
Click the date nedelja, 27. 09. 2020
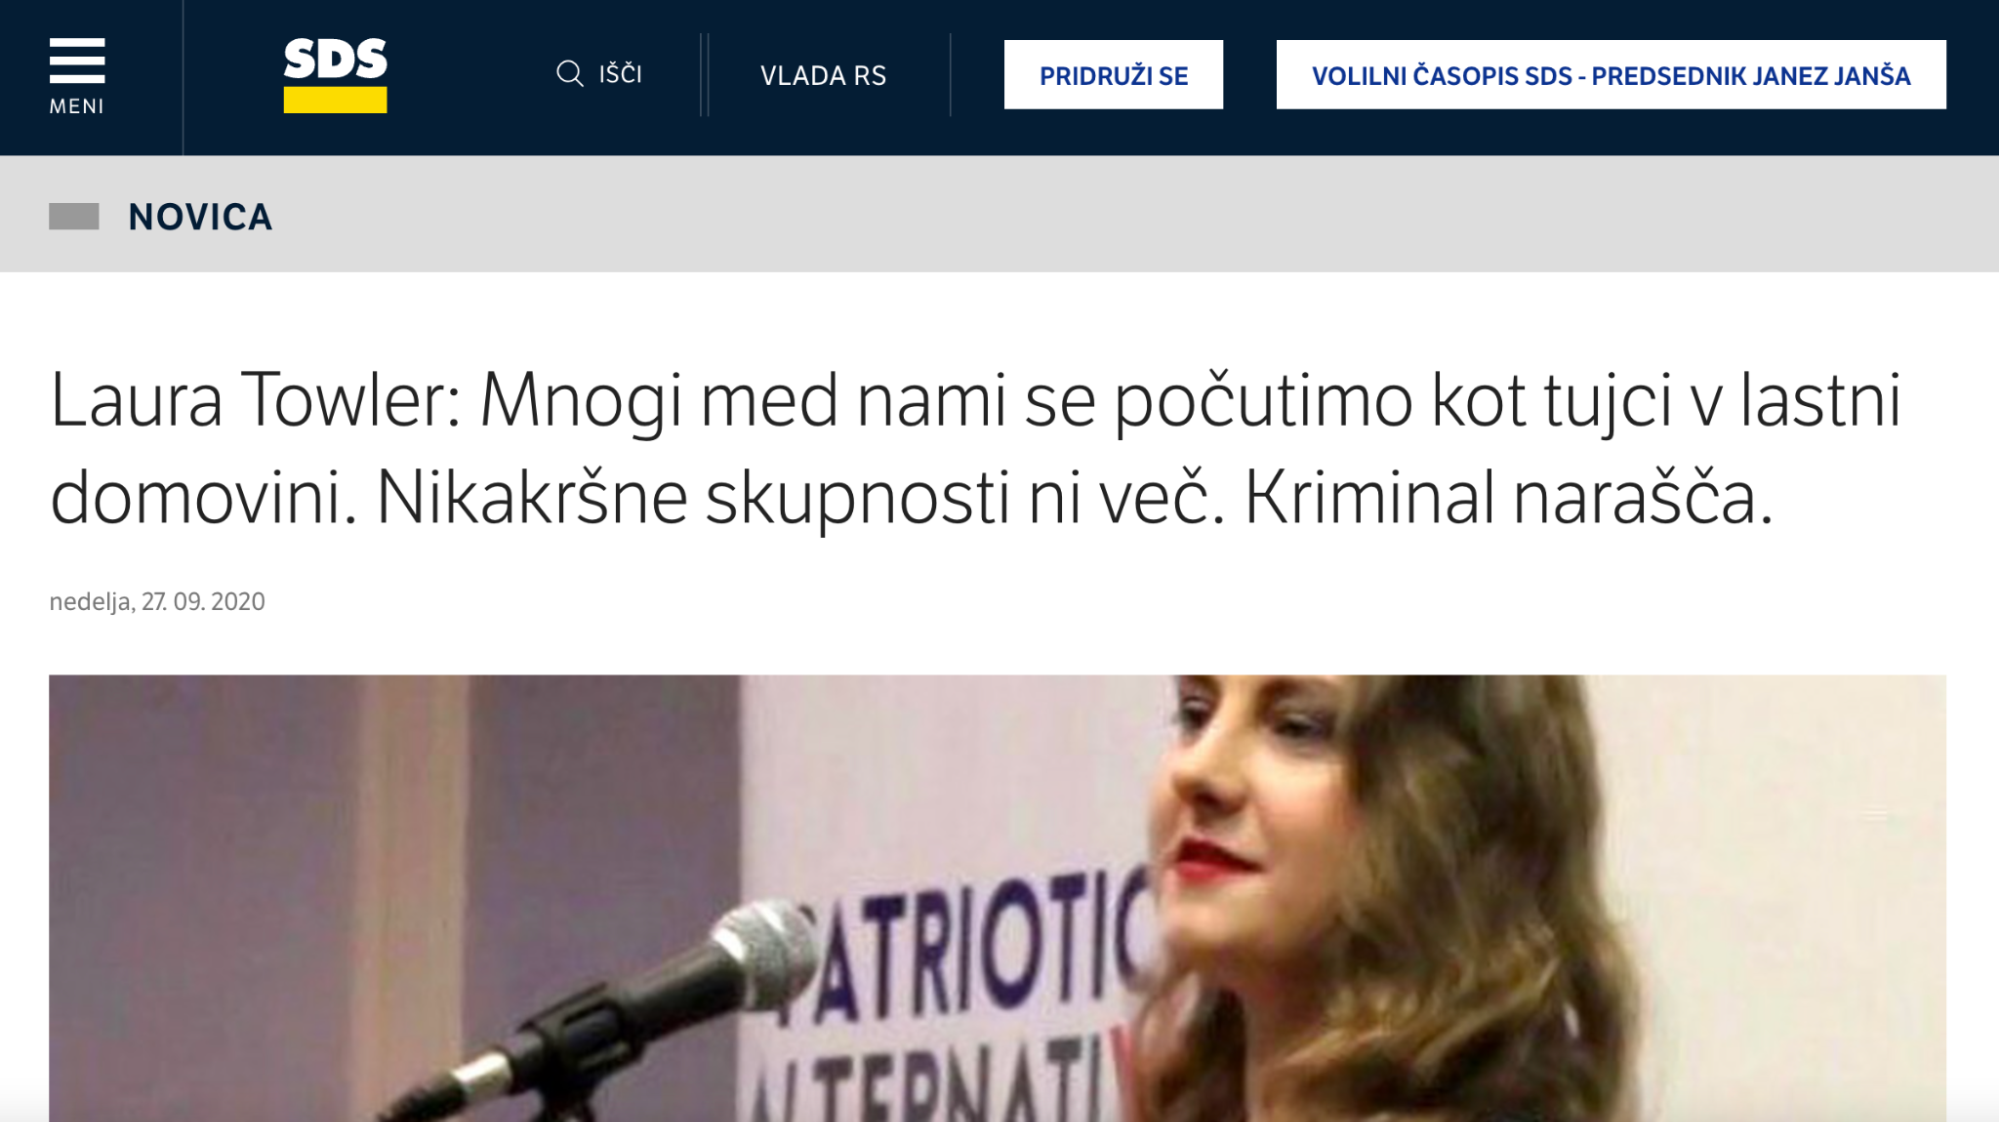coord(157,601)
